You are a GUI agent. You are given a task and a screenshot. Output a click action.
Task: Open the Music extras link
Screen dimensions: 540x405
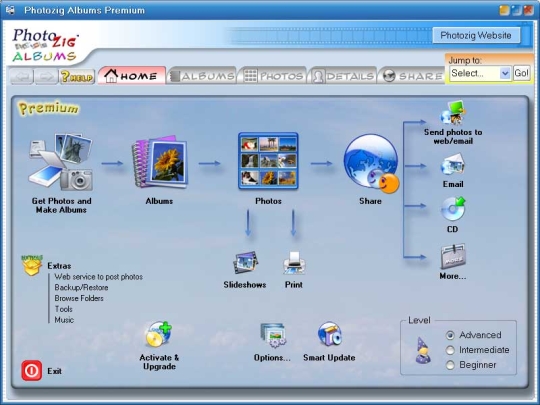tap(64, 320)
